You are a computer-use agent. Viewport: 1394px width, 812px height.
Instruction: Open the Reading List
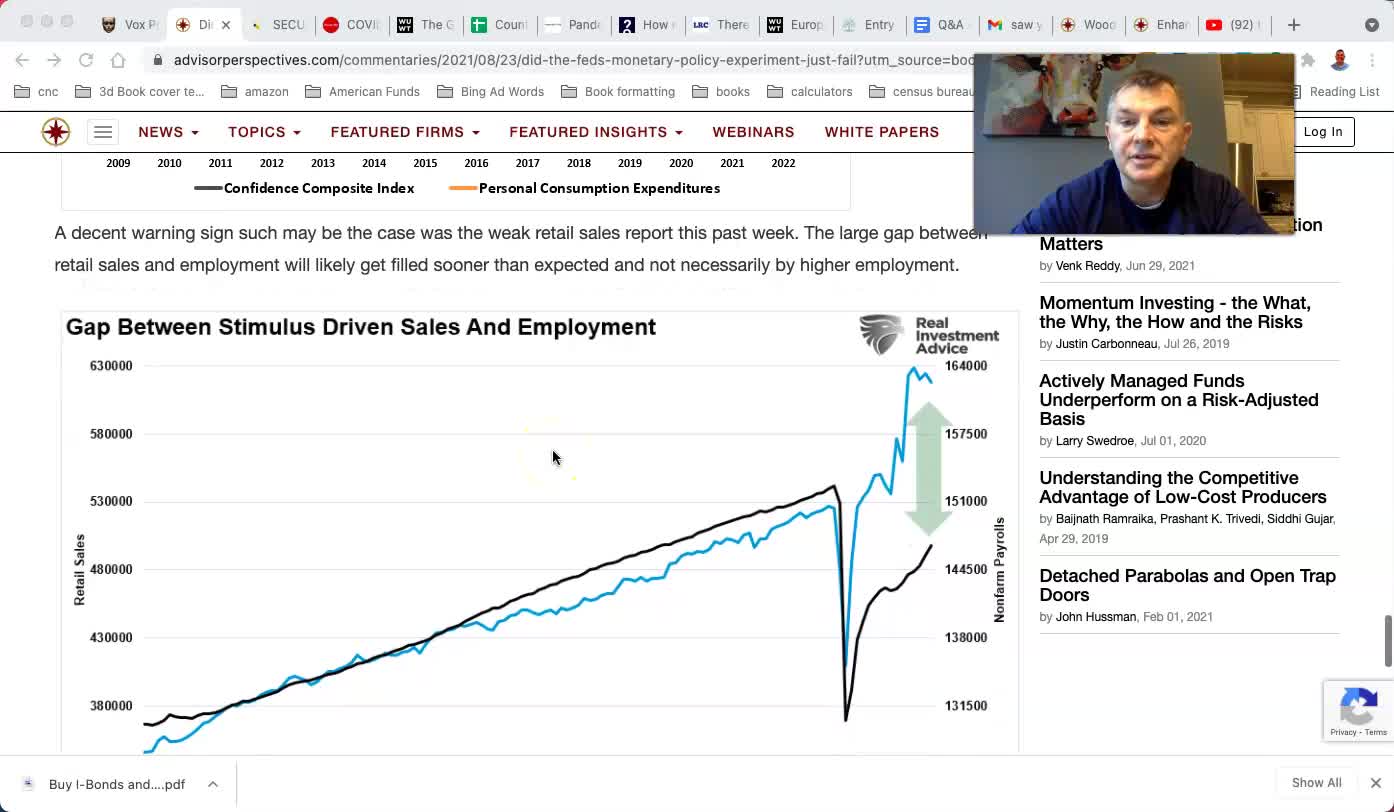pos(1335,92)
